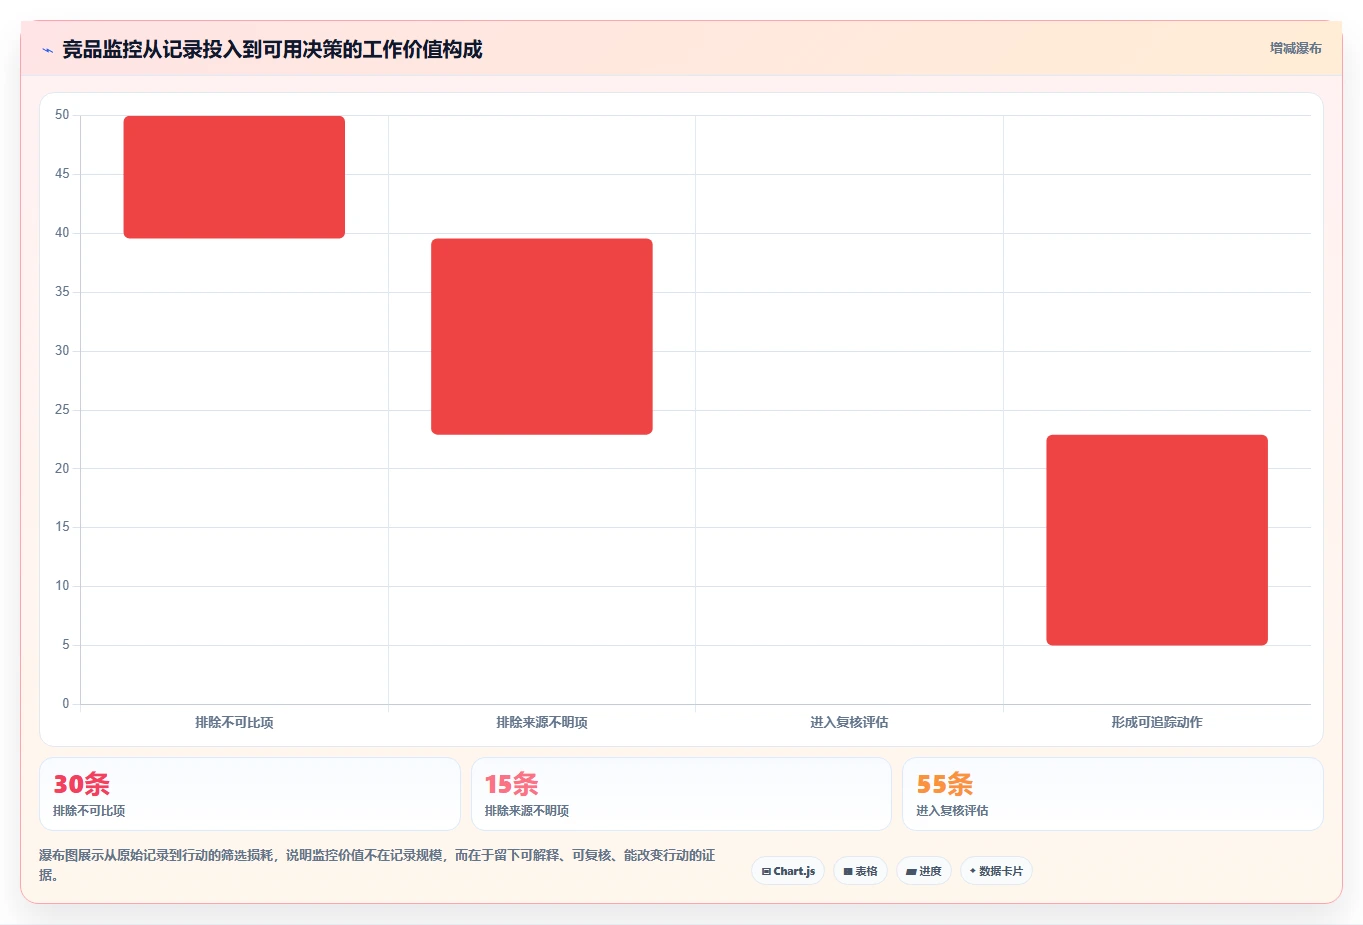1363x925 pixels.
Task: Click the 55条 figure
Action: [944, 784]
